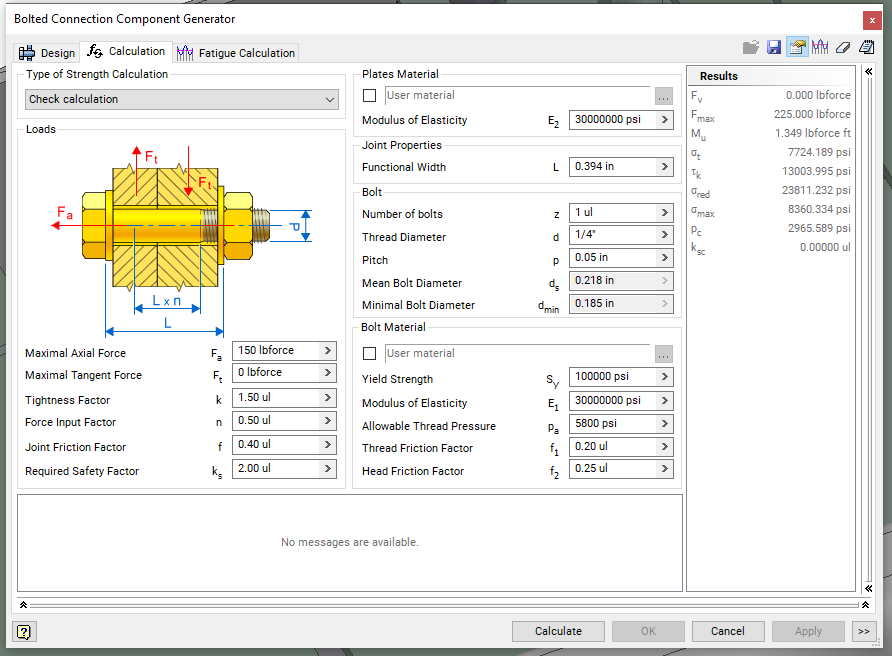Enable User material for the bolt
The width and height of the screenshot is (892, 656).
click(x=369, y=352)
